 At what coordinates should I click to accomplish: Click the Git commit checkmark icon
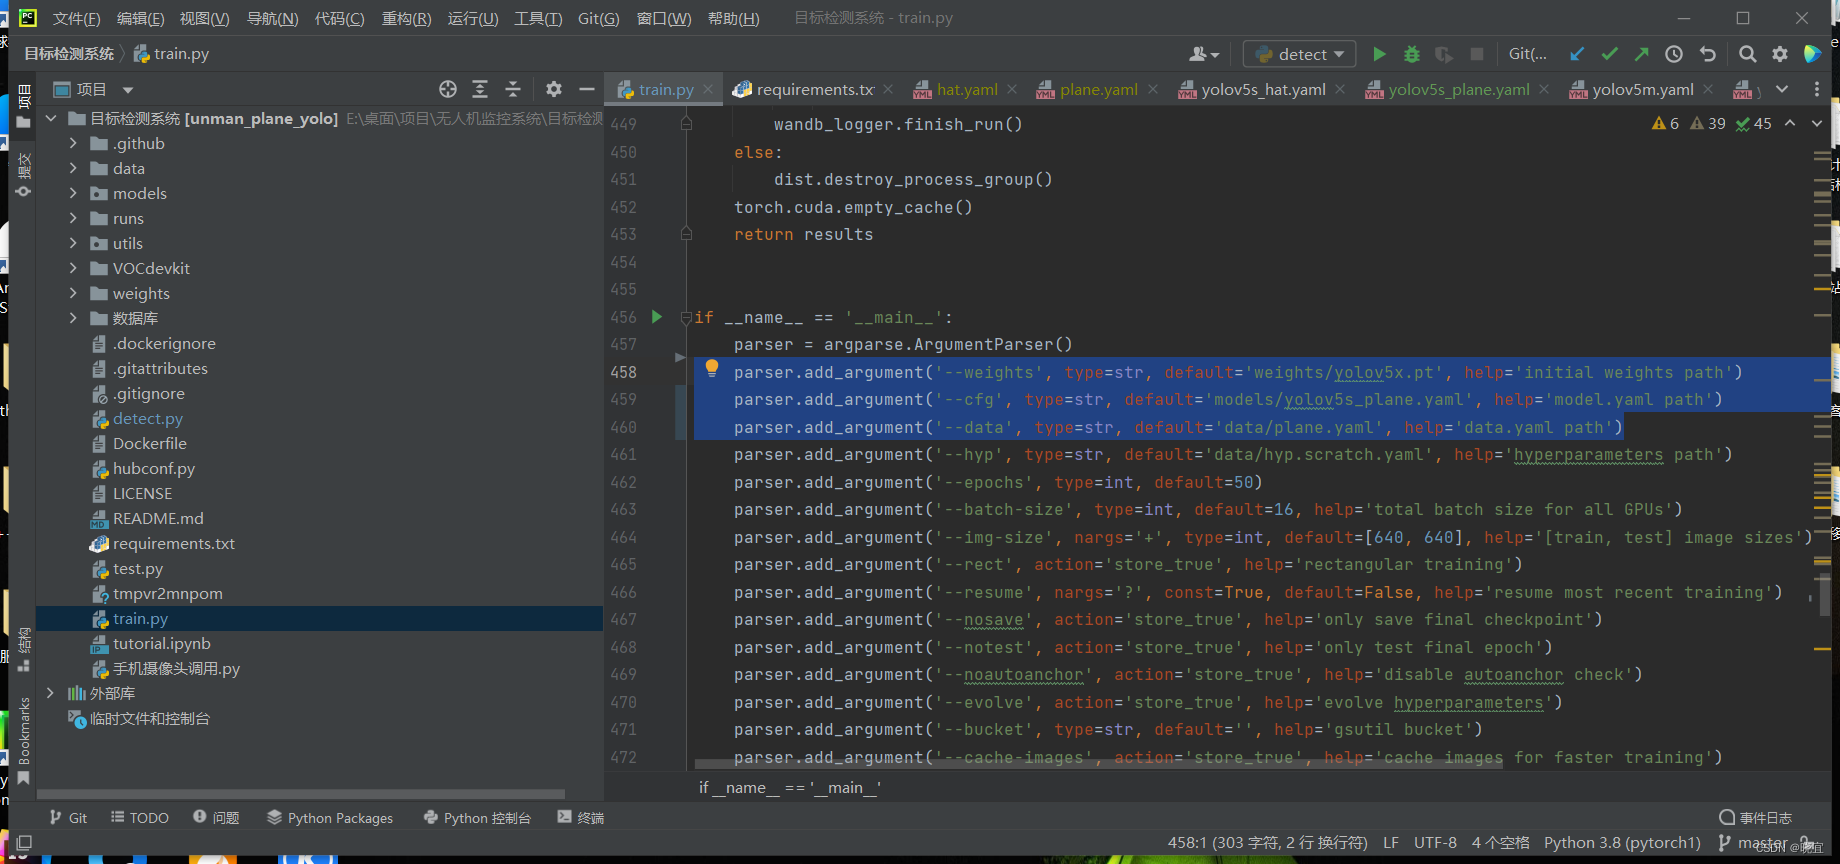pos(1609,54)
